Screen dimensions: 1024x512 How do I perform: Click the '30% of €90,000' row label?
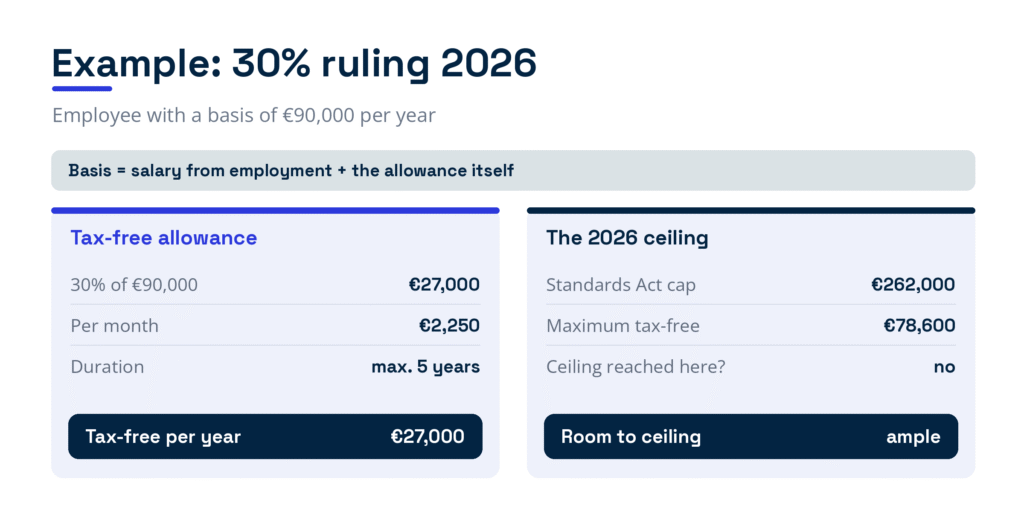point(134,285)
